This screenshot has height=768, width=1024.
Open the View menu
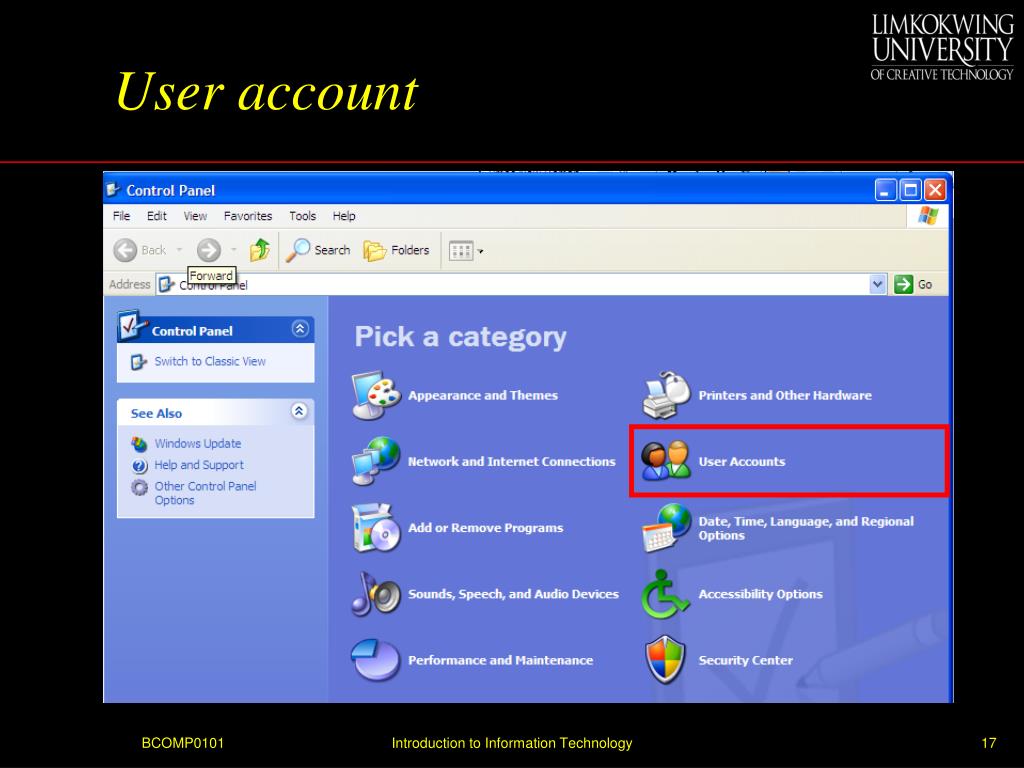point(195,216)
